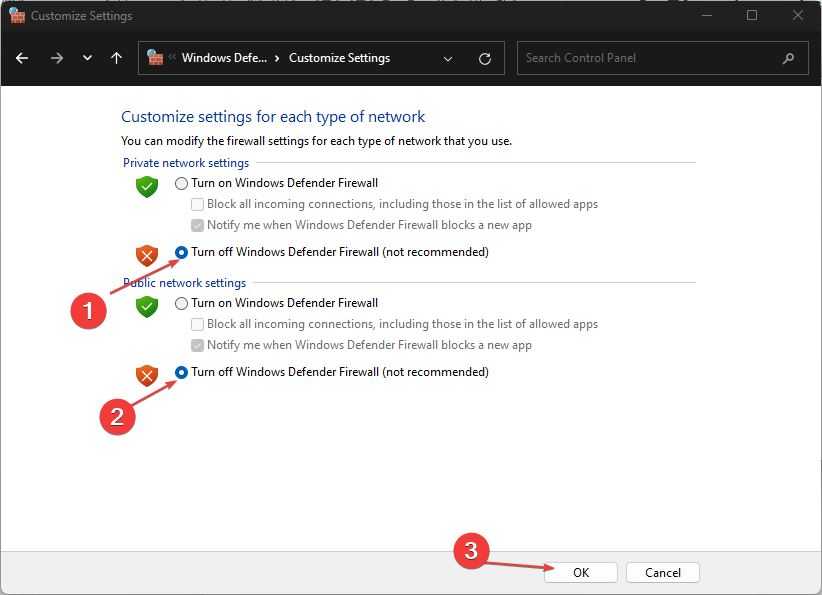The width and height of the screenshot is (822, 595).
Task: Refresh the Customize Settings page
Action: (485, 58)
